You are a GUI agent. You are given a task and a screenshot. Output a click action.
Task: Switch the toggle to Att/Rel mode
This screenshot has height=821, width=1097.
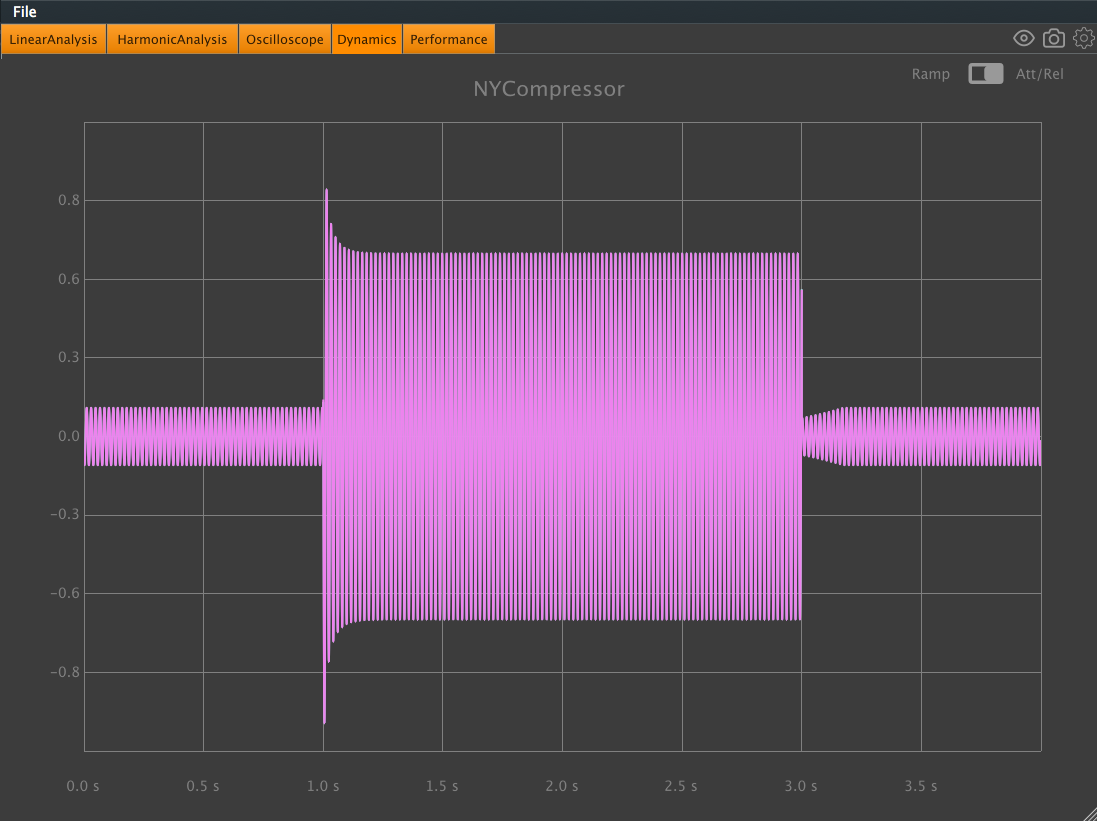pyautogui.click(x=993, y=73)
